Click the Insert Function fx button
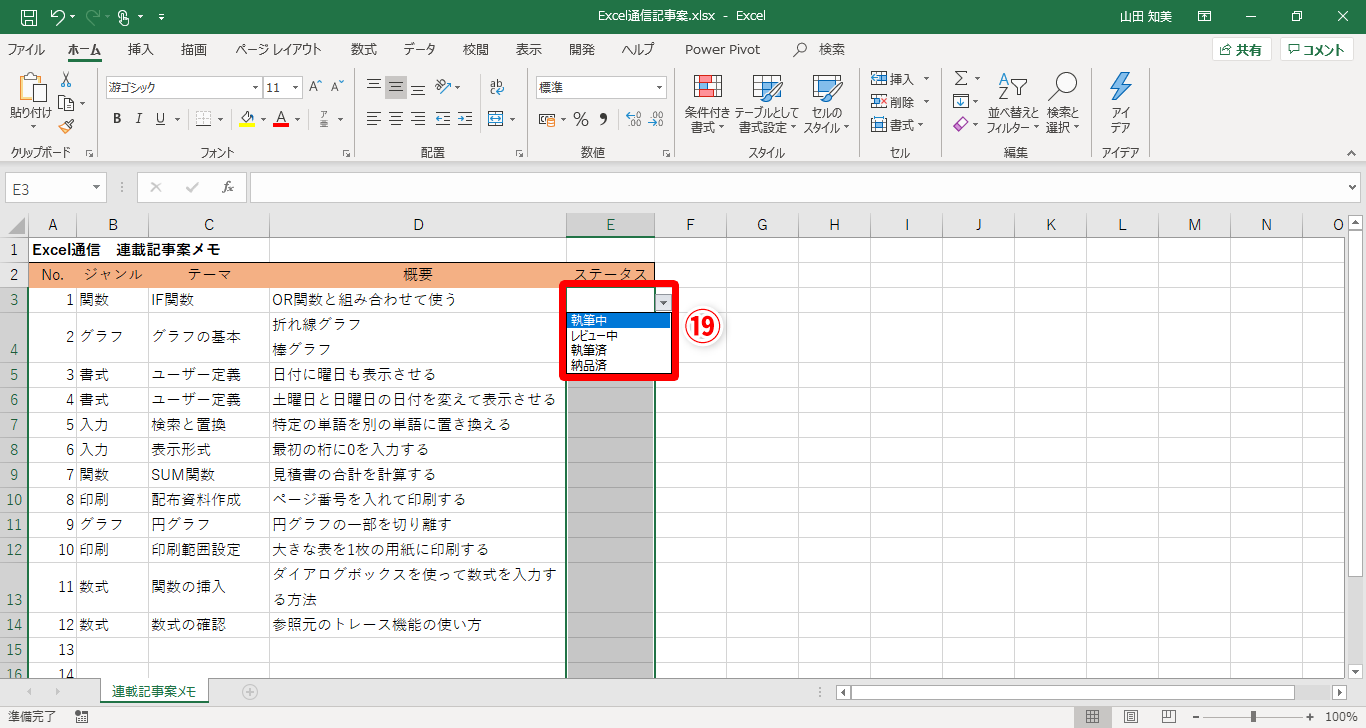 [228, 187]
